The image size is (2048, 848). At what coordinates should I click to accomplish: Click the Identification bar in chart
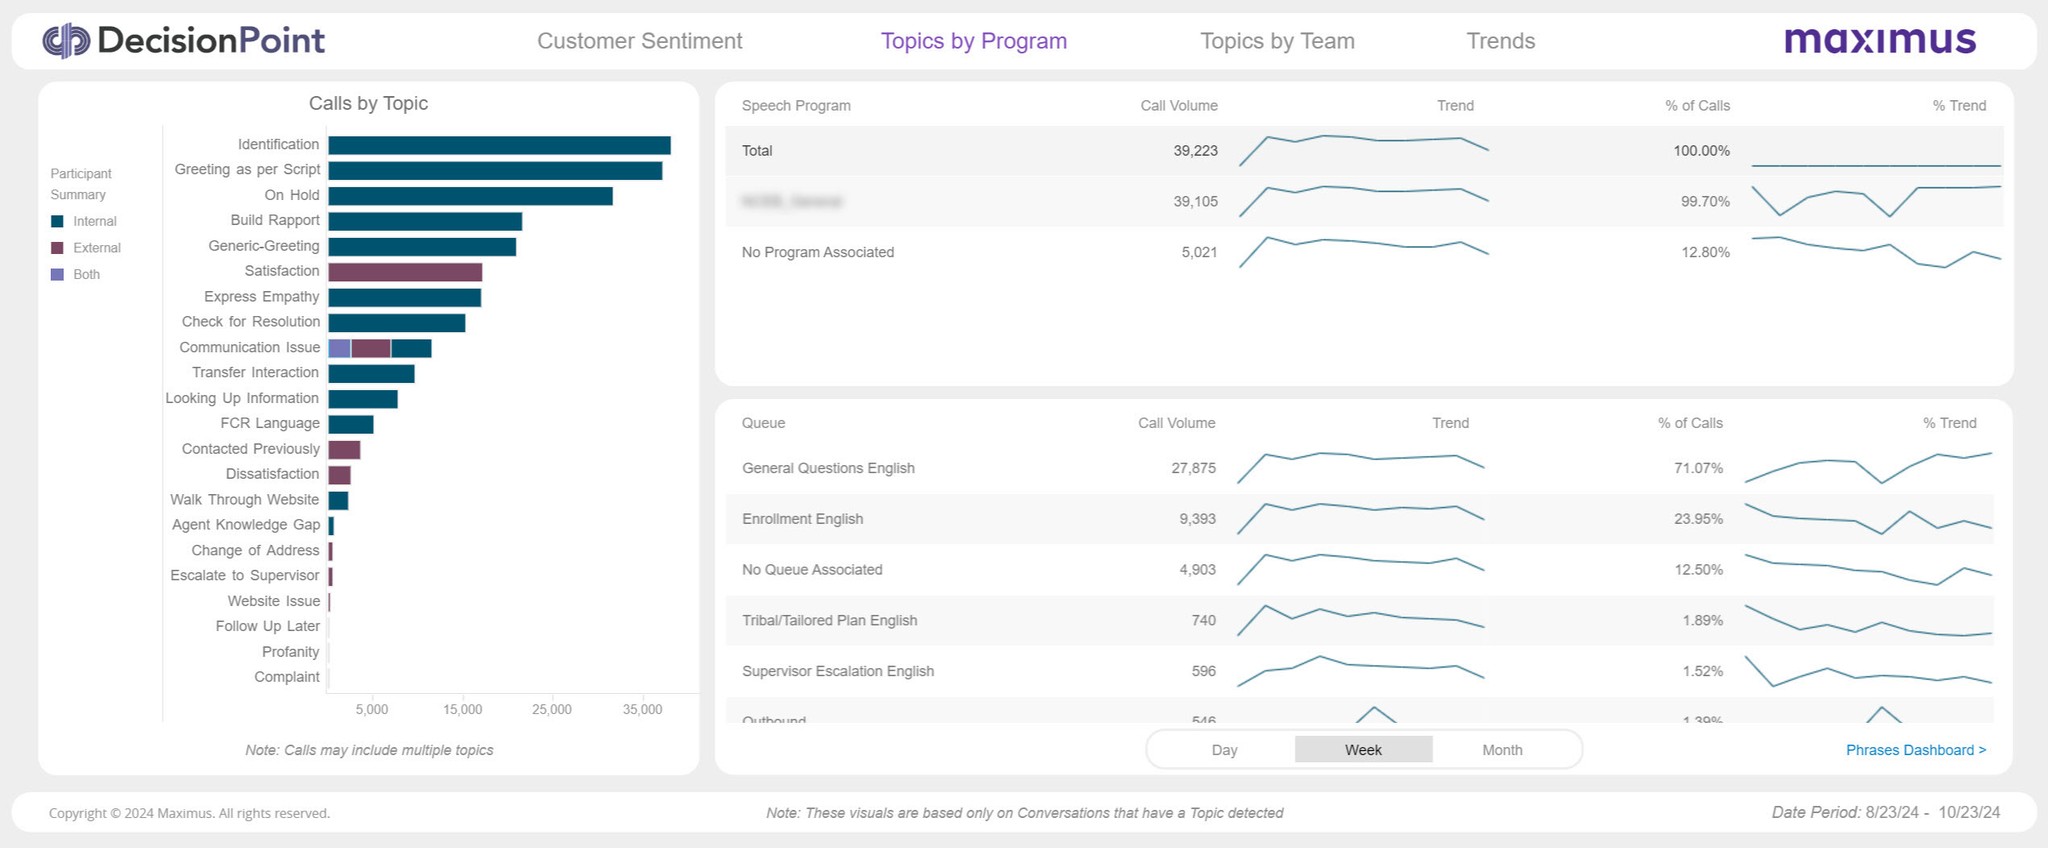(499, 145)
